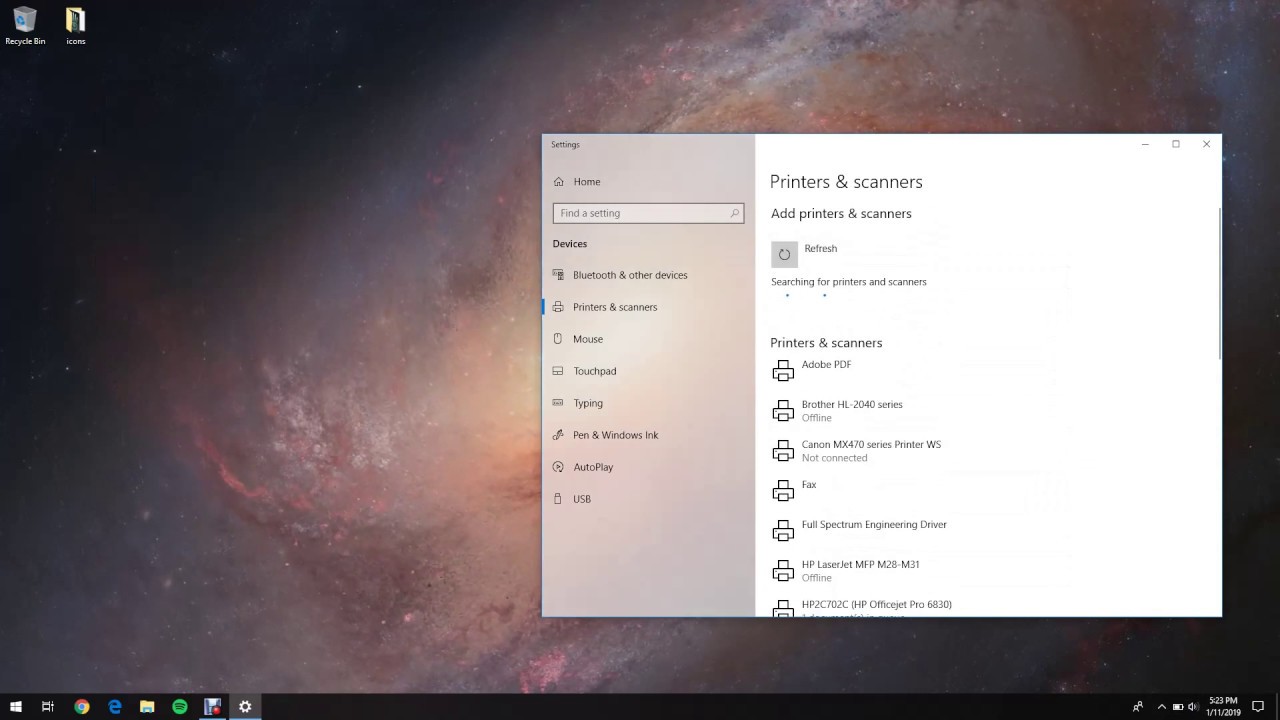
Task: Click the Settings gear on the taskbar
Action: (x=245, y=707)
